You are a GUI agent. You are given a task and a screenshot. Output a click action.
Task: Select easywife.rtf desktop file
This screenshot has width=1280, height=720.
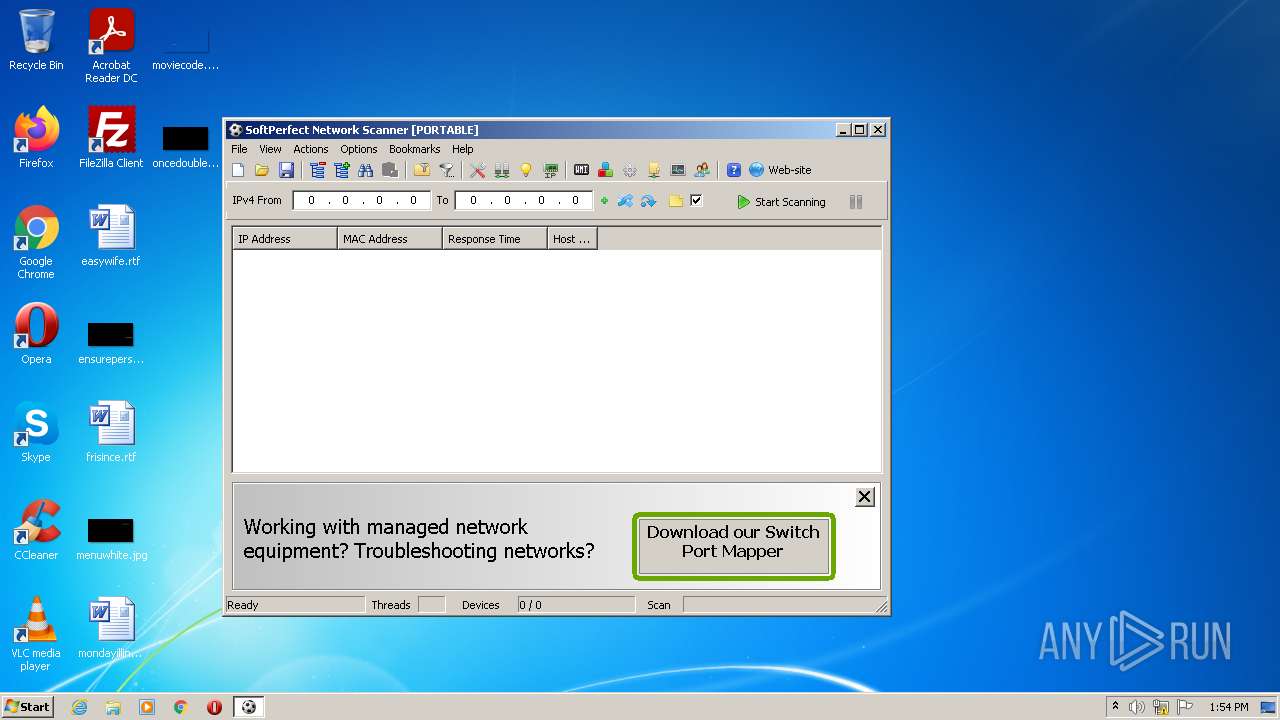point(111,236)
